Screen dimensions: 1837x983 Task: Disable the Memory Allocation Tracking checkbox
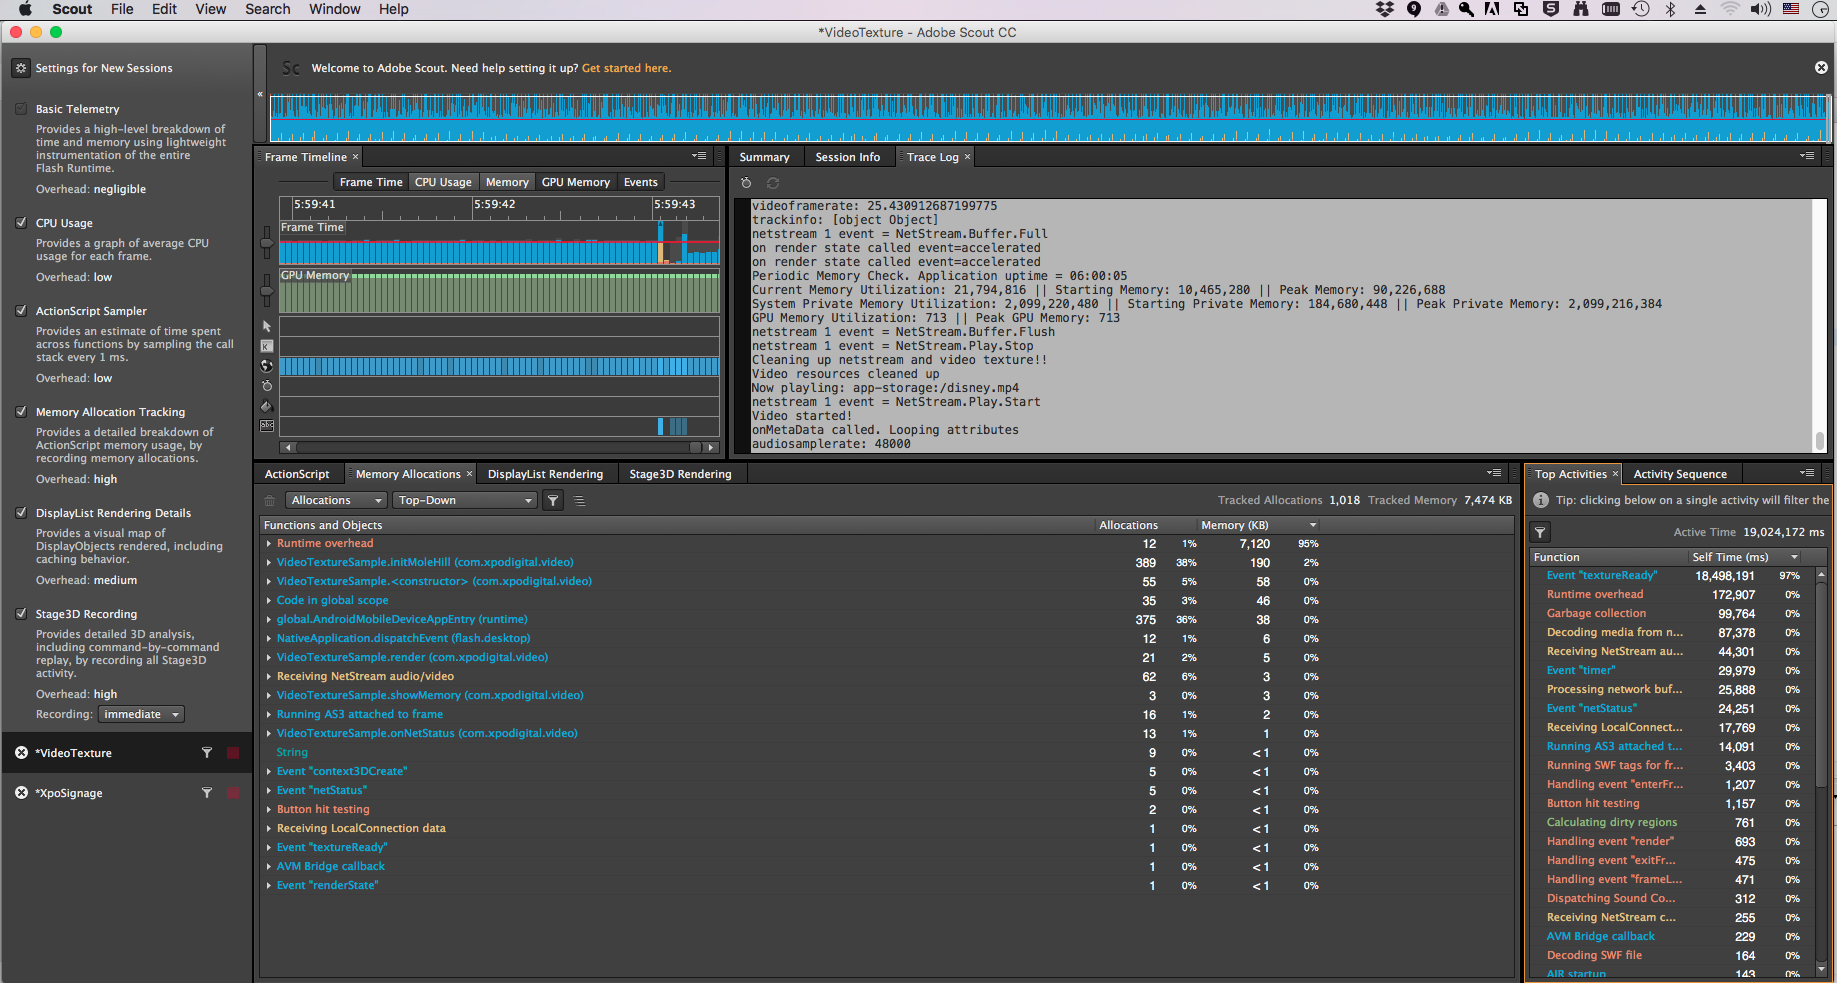coord(22,411)
